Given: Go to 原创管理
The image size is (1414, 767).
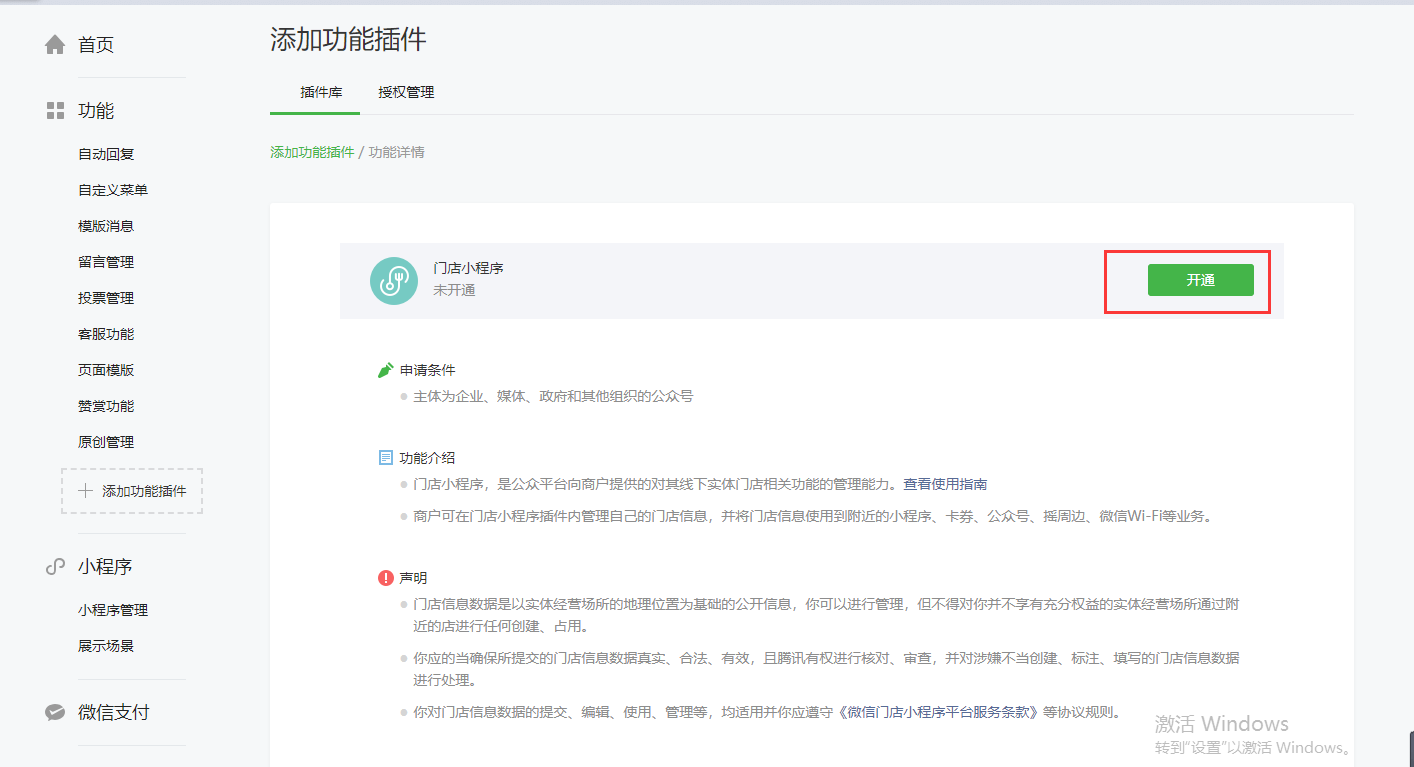Looking at the screenshot, I should click(106, 442).
